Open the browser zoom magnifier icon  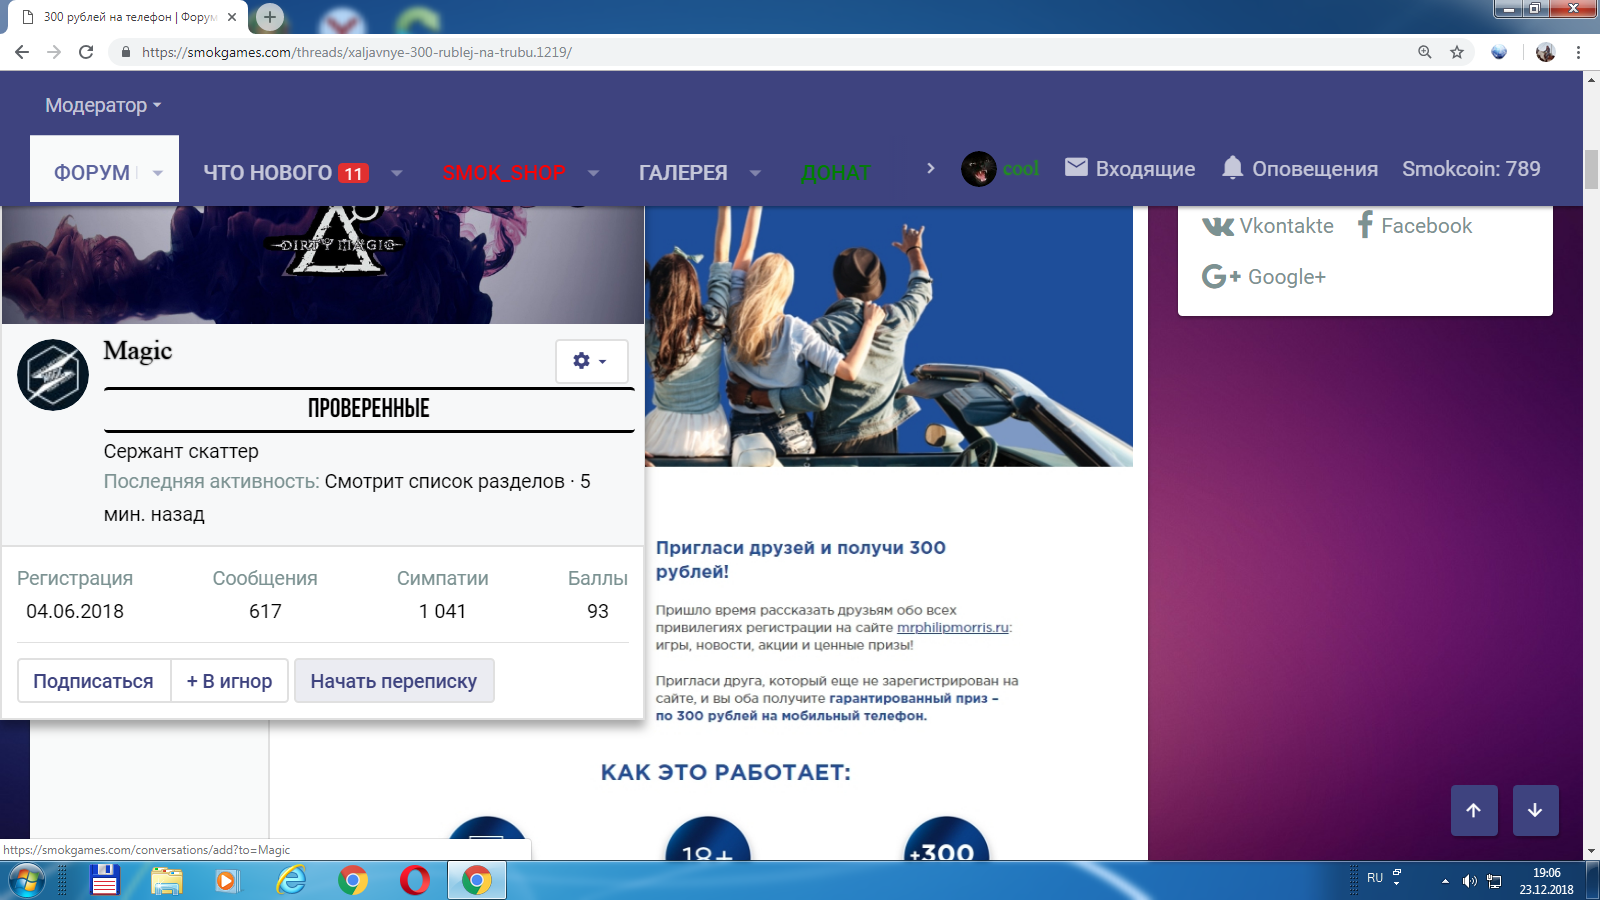click(1425, 52)
